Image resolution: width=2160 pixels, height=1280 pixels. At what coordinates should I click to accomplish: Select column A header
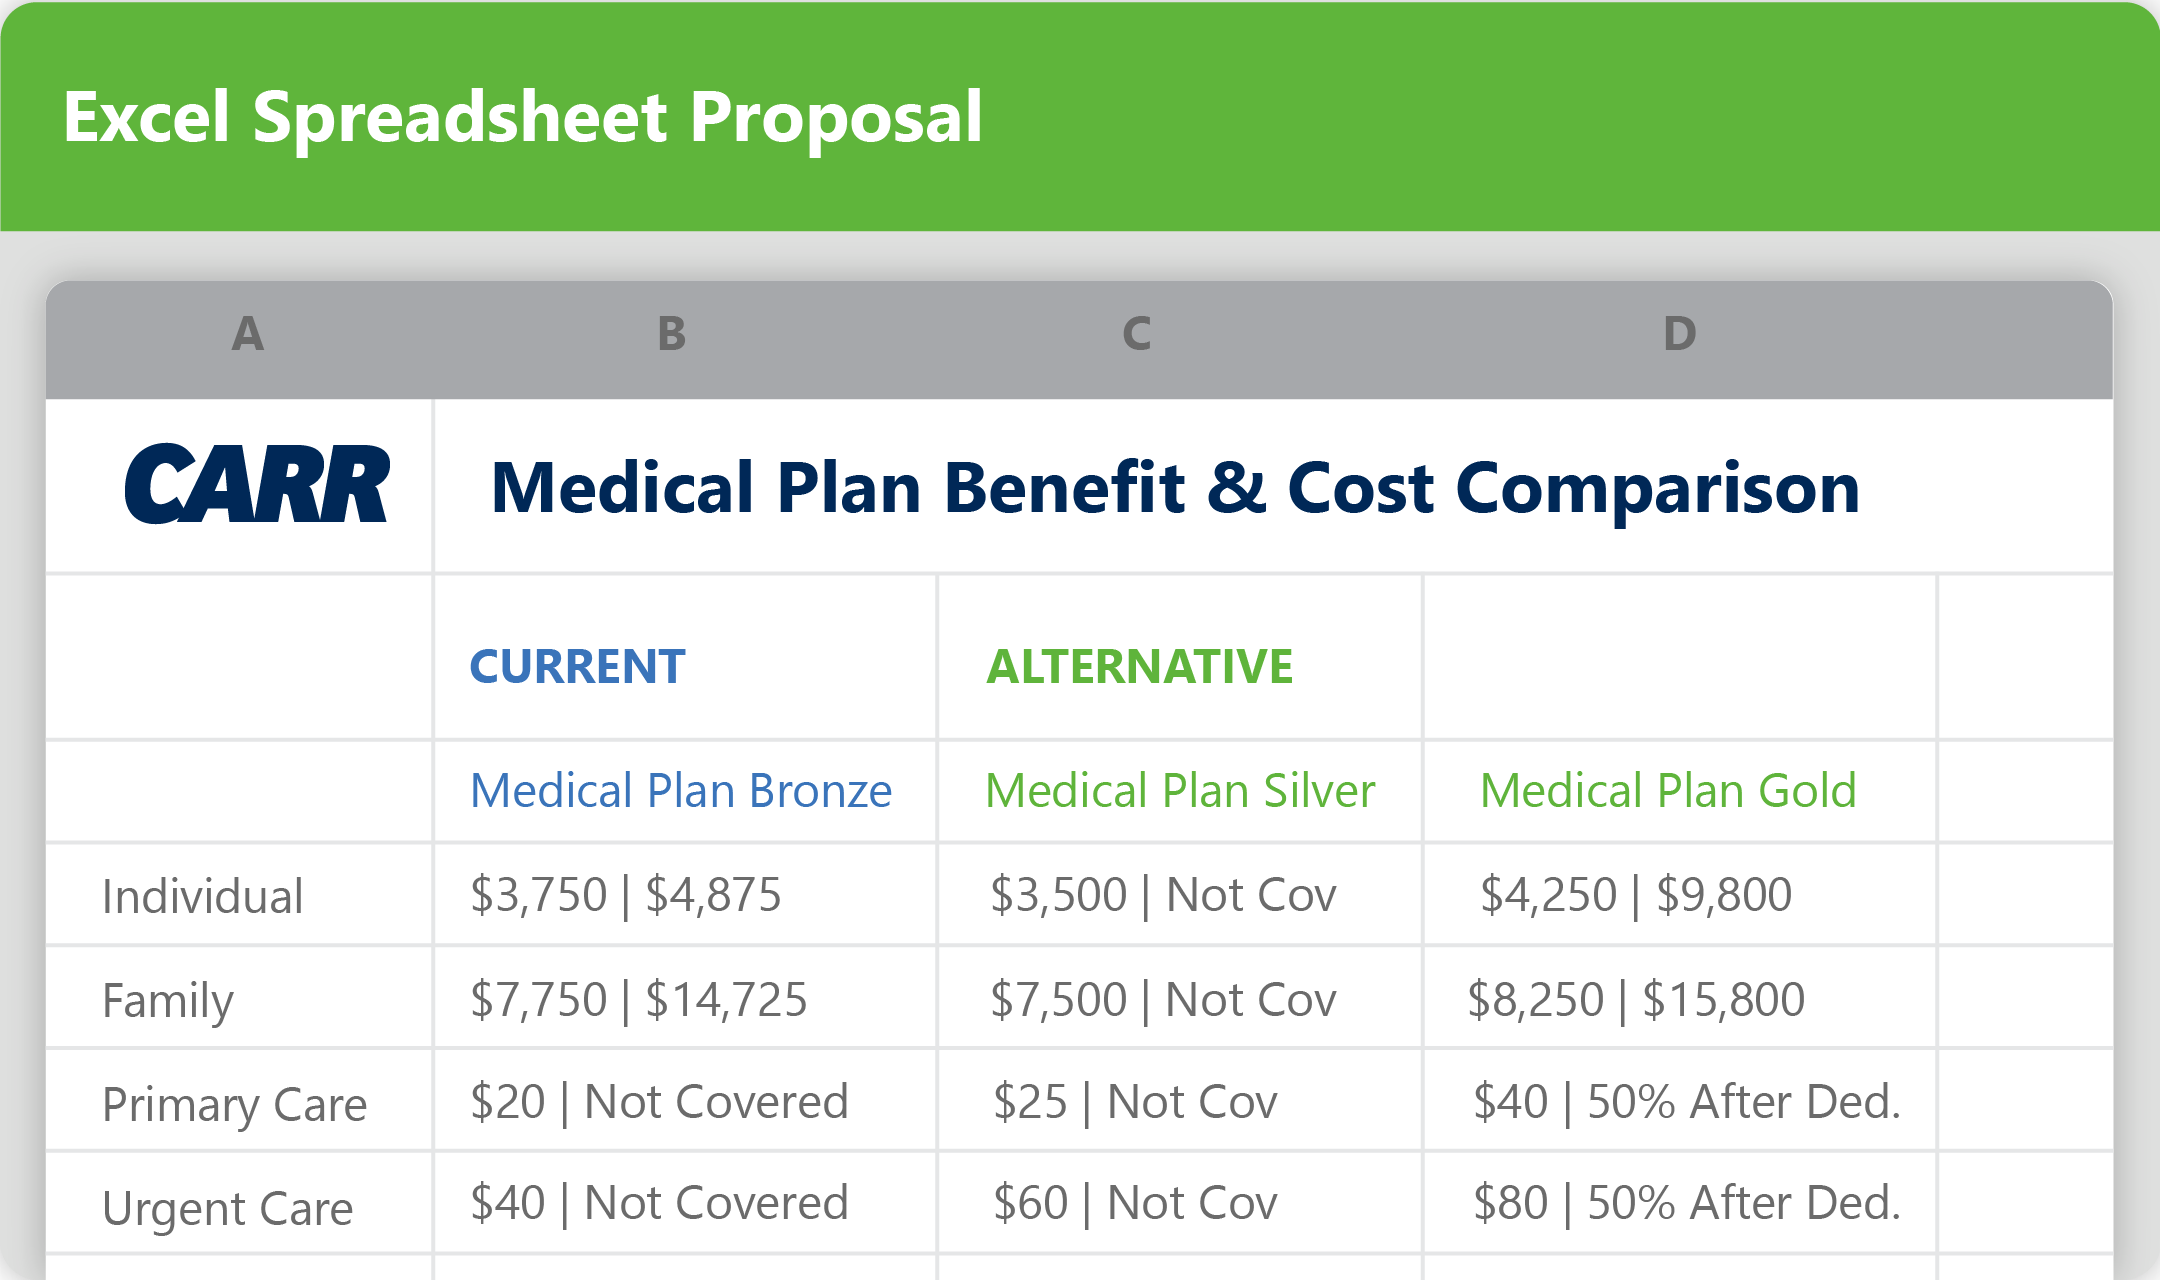(x=248, y=335)
